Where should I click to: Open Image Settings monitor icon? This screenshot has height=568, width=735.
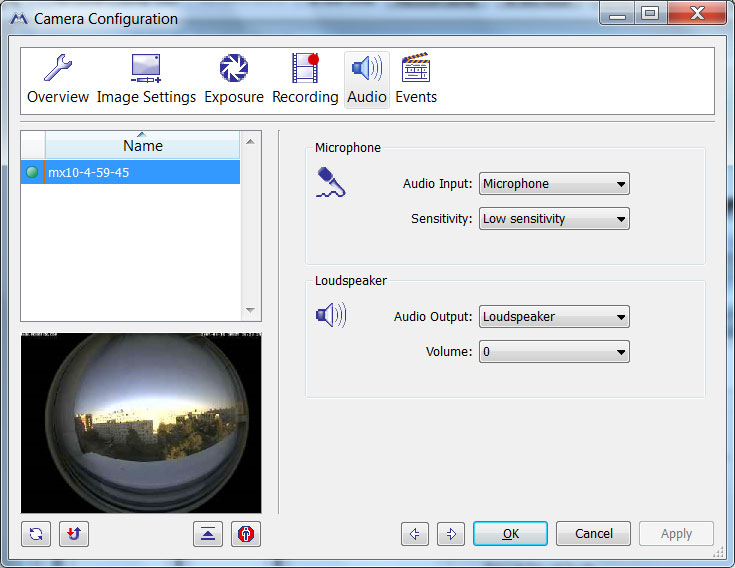click(x=146, y=69)
